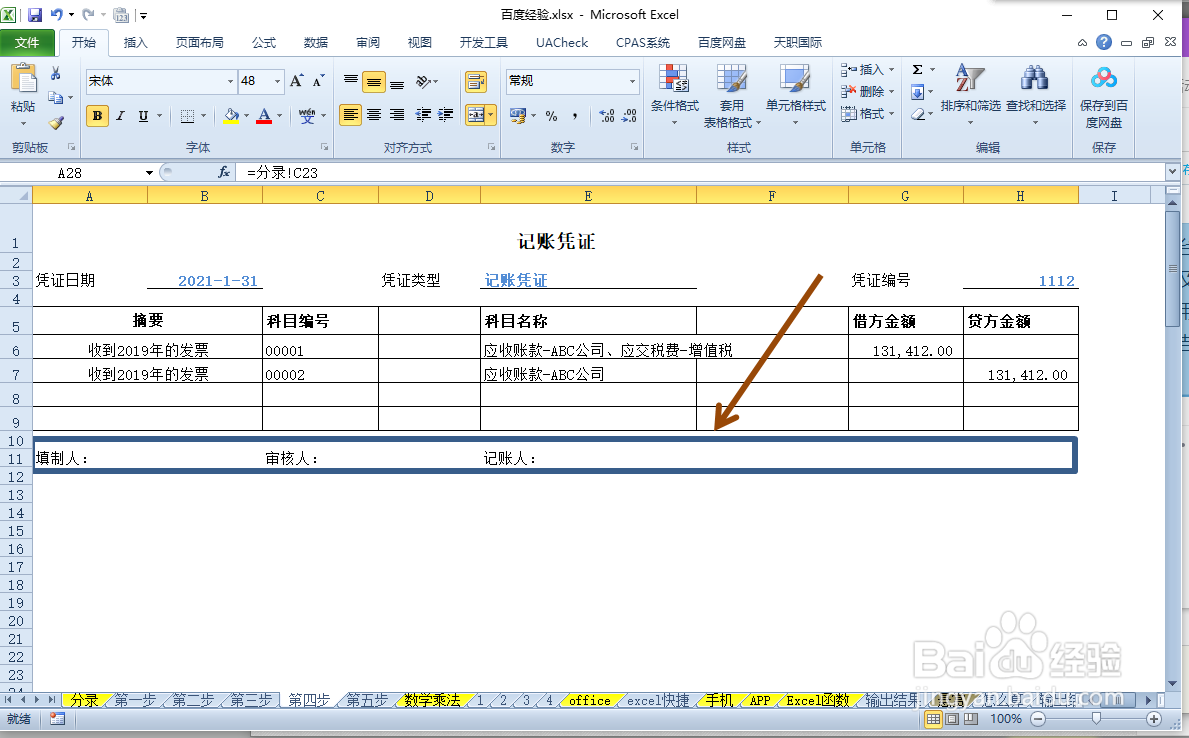Switch to the 分录 sheet tab

click(85, 700)
